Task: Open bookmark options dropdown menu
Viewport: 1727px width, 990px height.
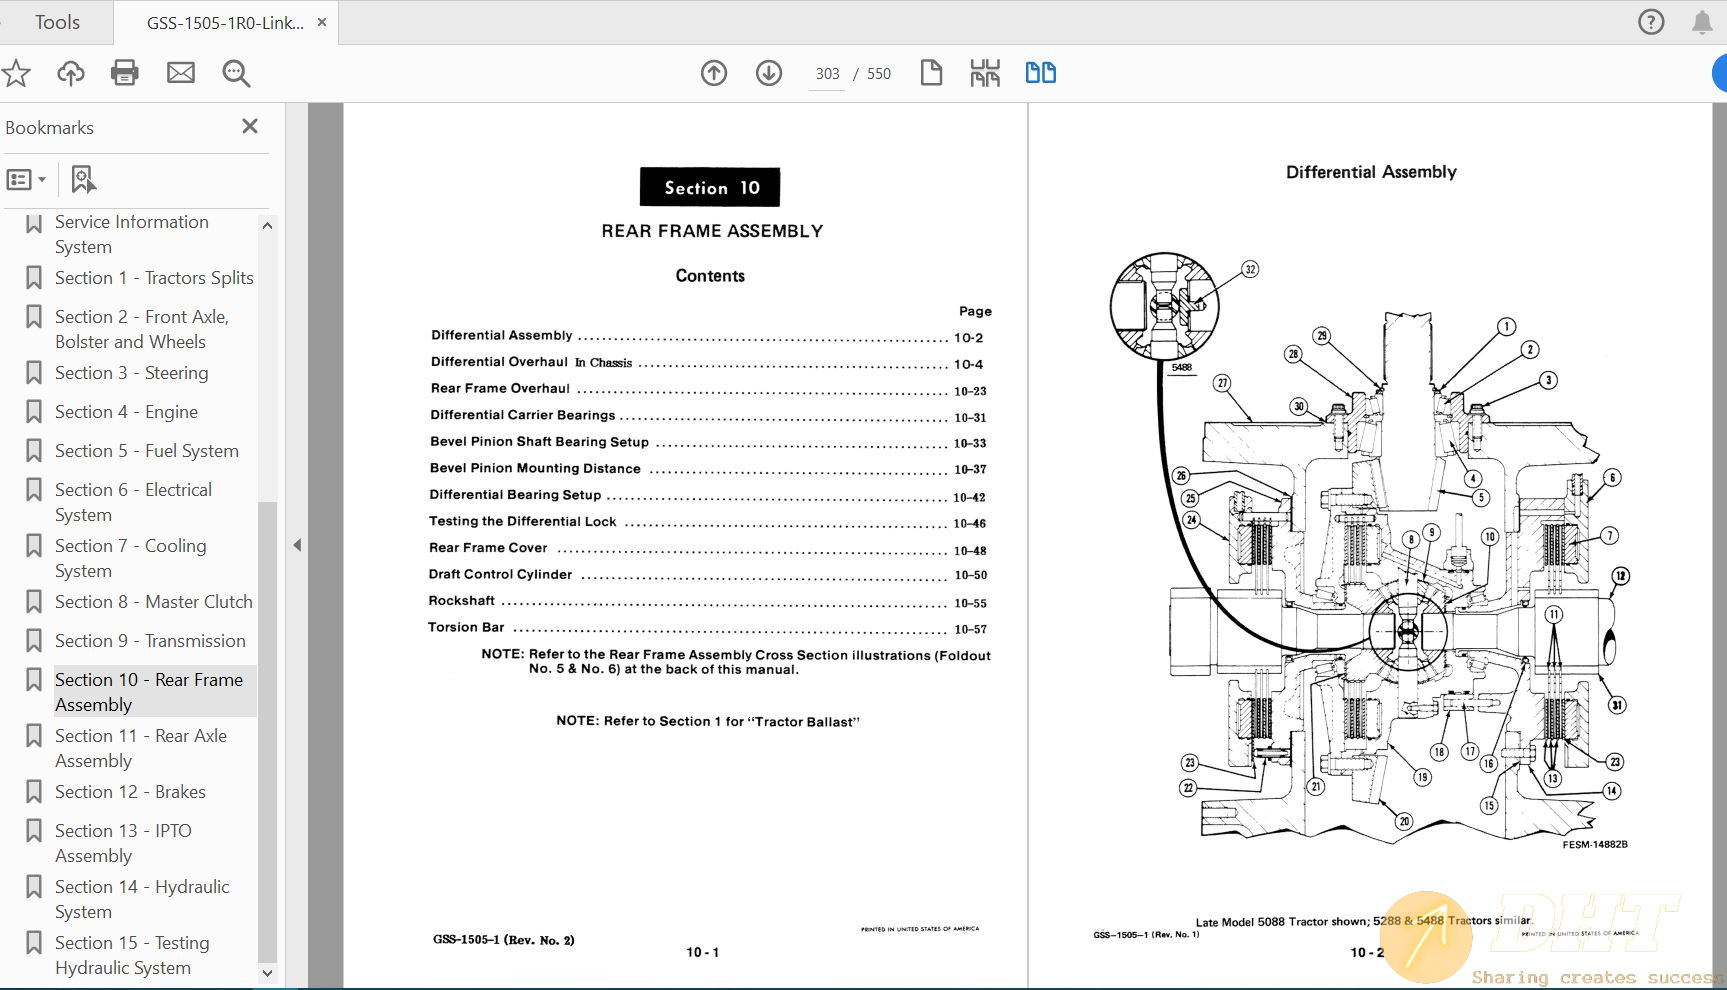Action: (x=26, y=180)
